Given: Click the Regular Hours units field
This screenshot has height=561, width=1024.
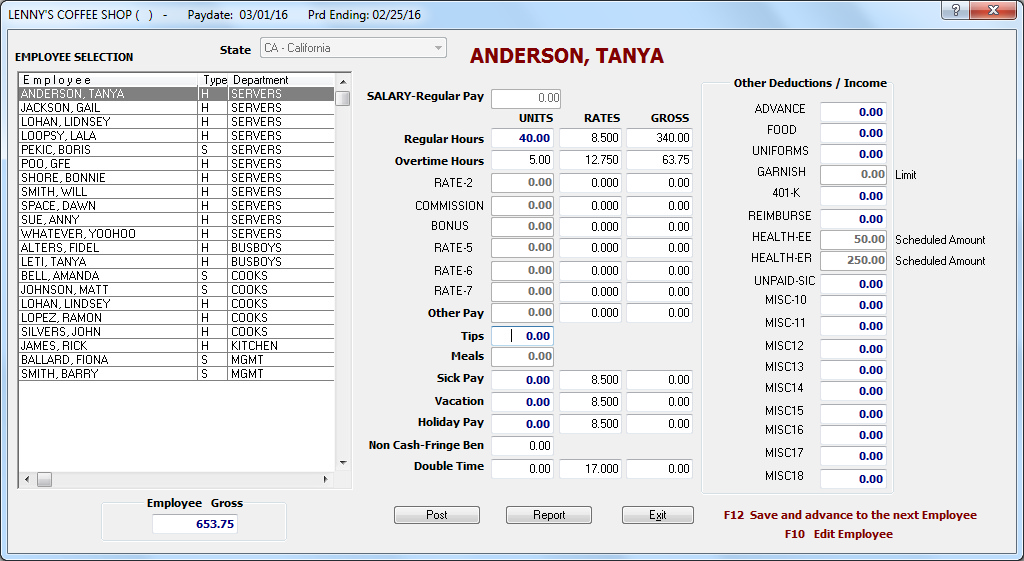Looking at the screenshot, I should point(522,138).
